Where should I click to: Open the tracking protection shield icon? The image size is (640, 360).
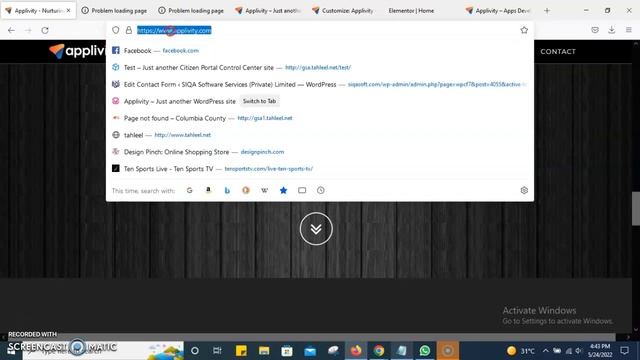[x=116, y=30]
